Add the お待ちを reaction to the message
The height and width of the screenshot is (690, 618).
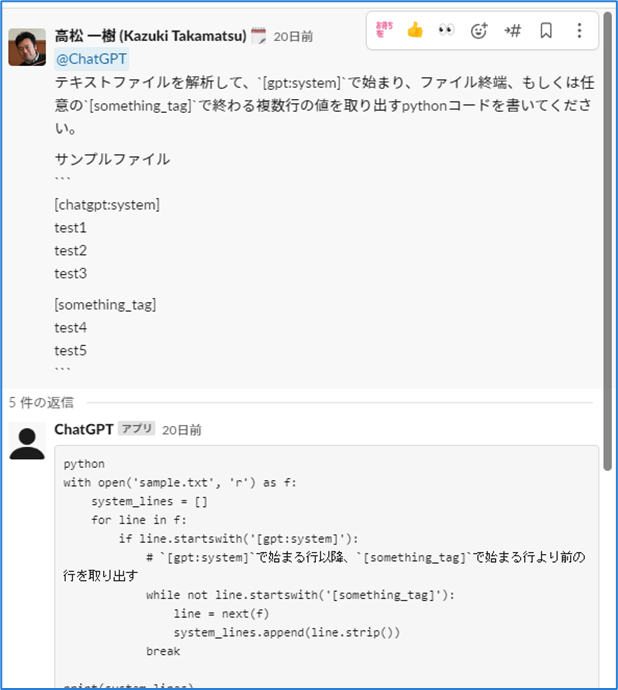pos(384,30)
